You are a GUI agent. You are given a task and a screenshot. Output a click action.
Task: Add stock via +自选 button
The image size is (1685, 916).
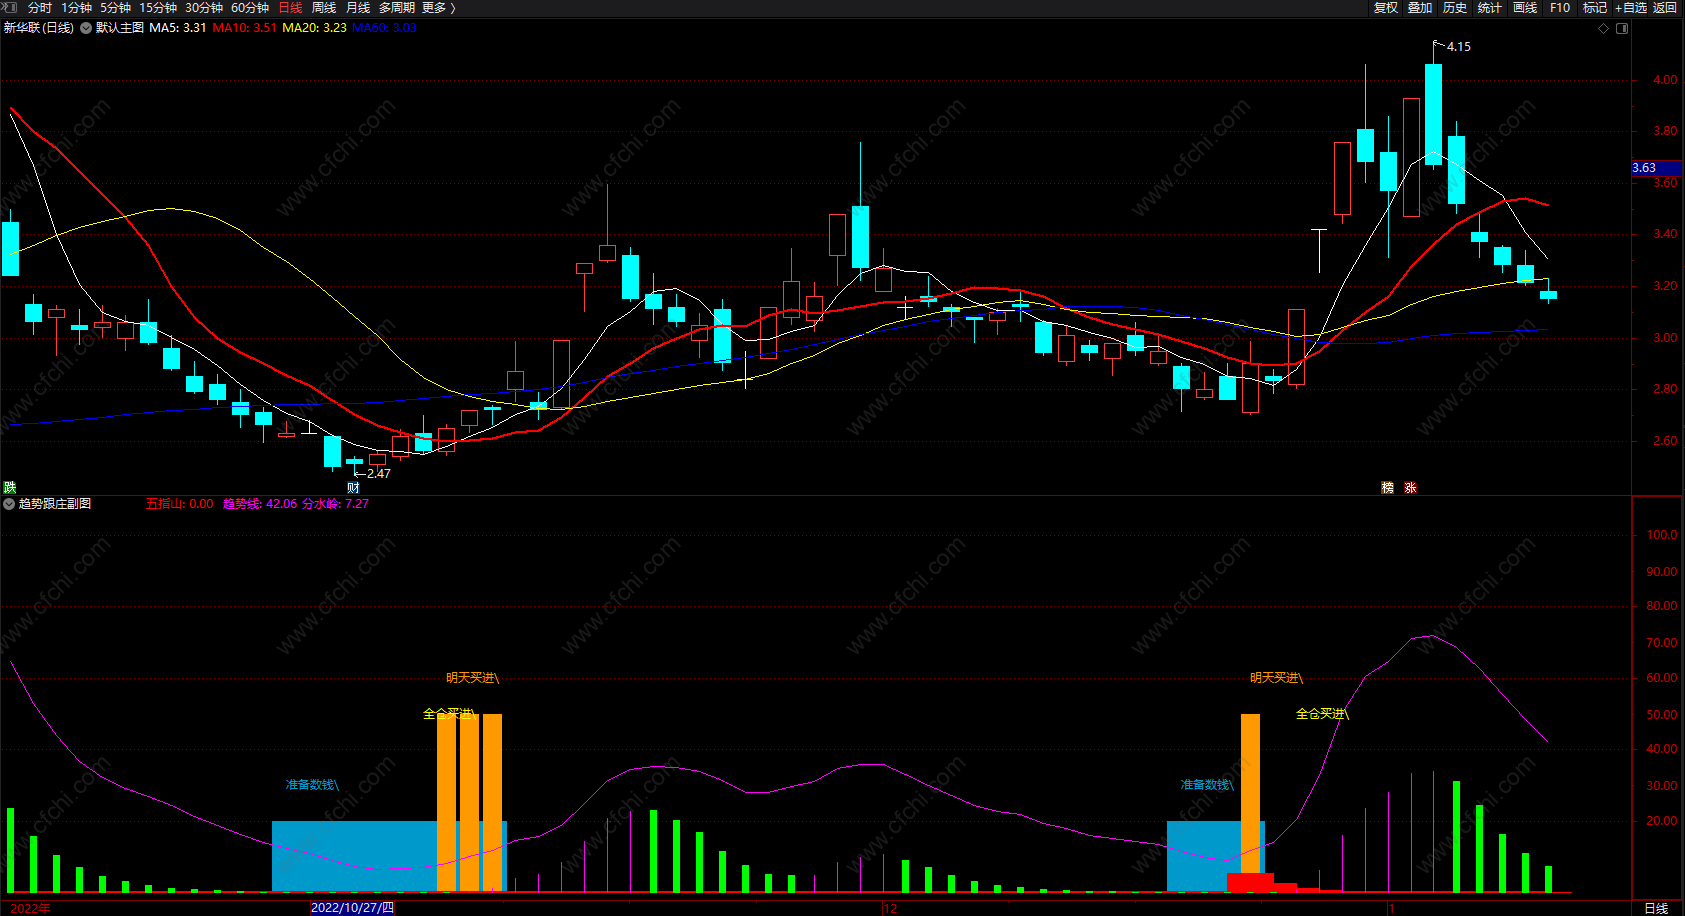pyautogui.click(x=1631, y=8)
